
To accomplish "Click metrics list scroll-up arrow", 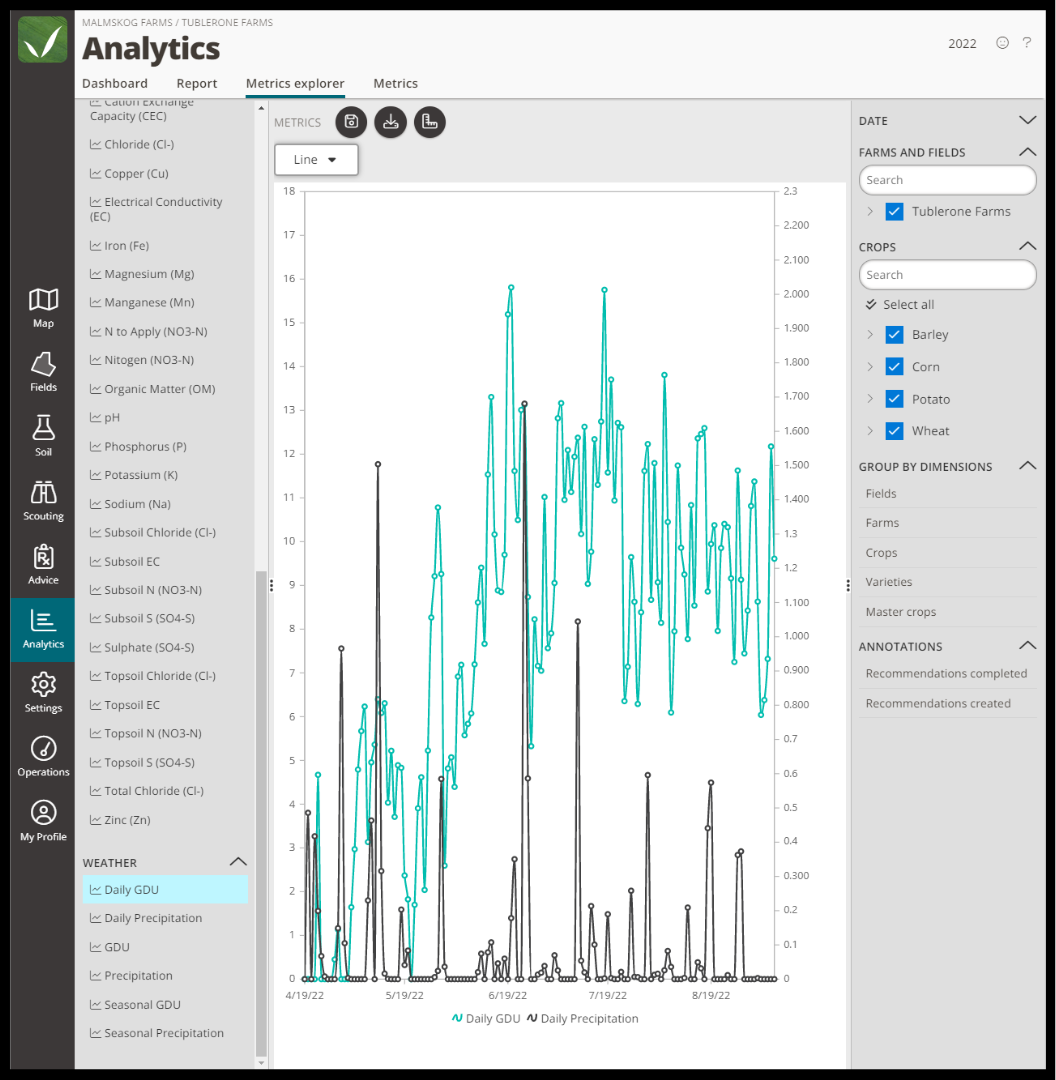I will point(261,108).
